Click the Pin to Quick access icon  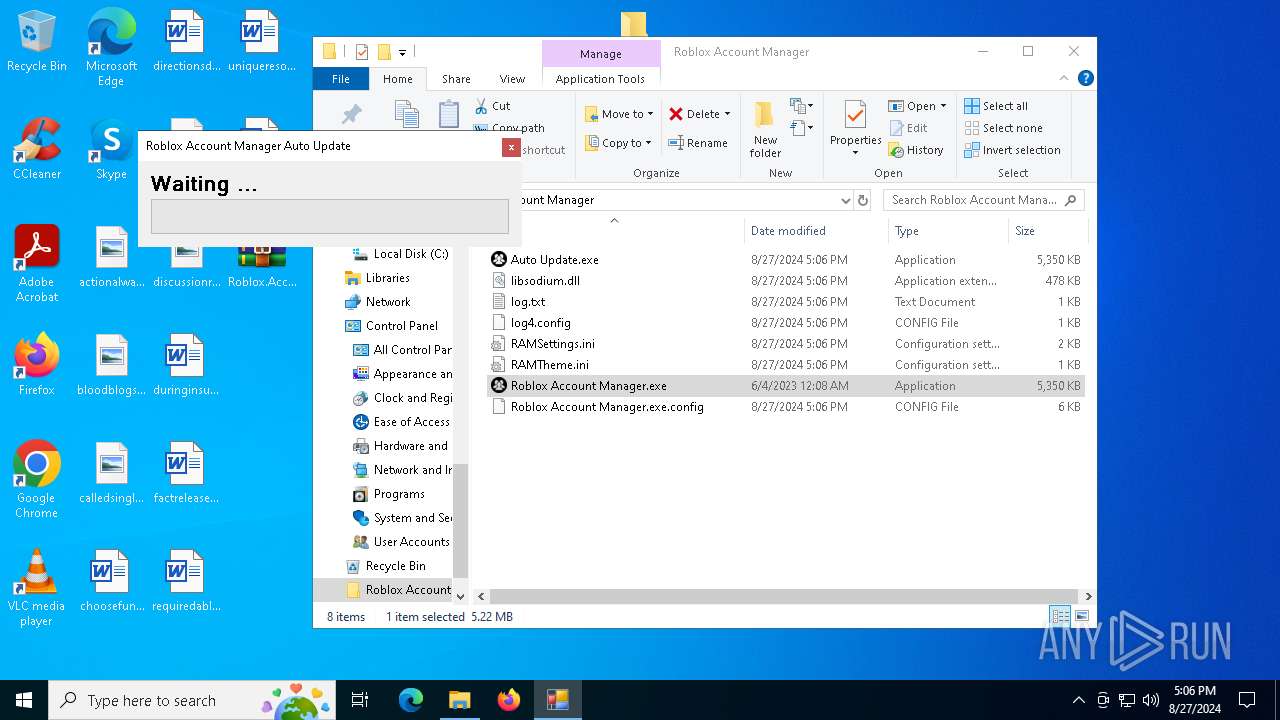pyautogui.click(x=351, y=114)
